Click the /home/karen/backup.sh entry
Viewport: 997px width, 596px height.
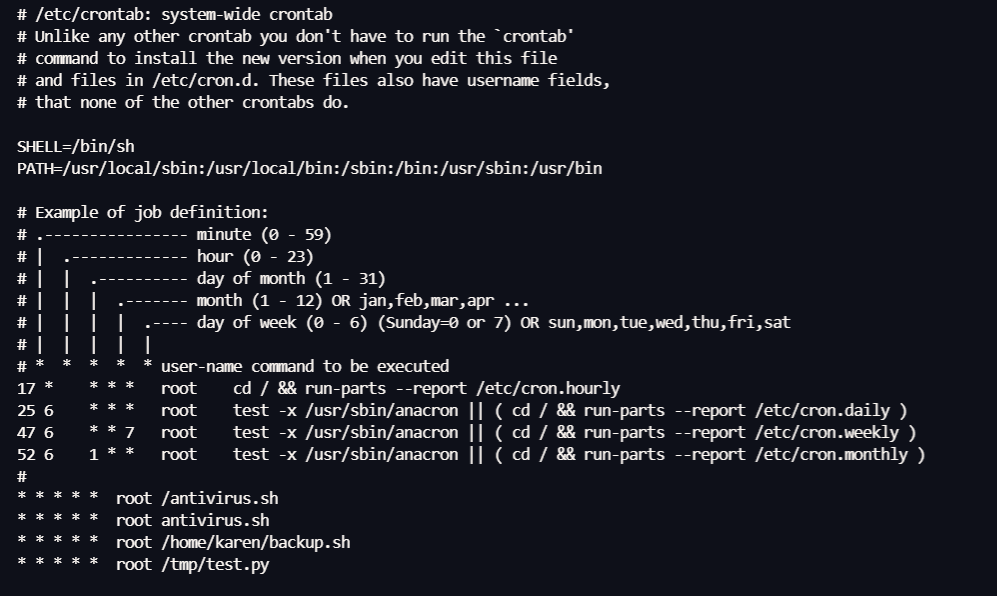[255, 542]
